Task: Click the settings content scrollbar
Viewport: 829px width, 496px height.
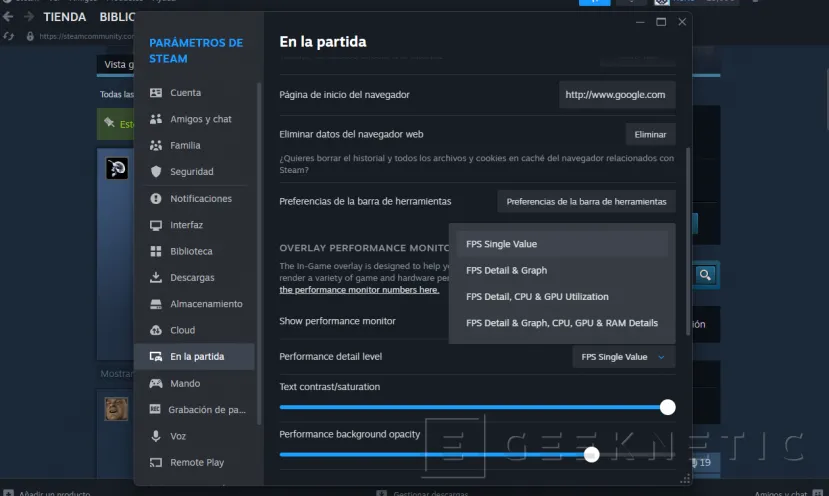Action: tap(688, 241)
